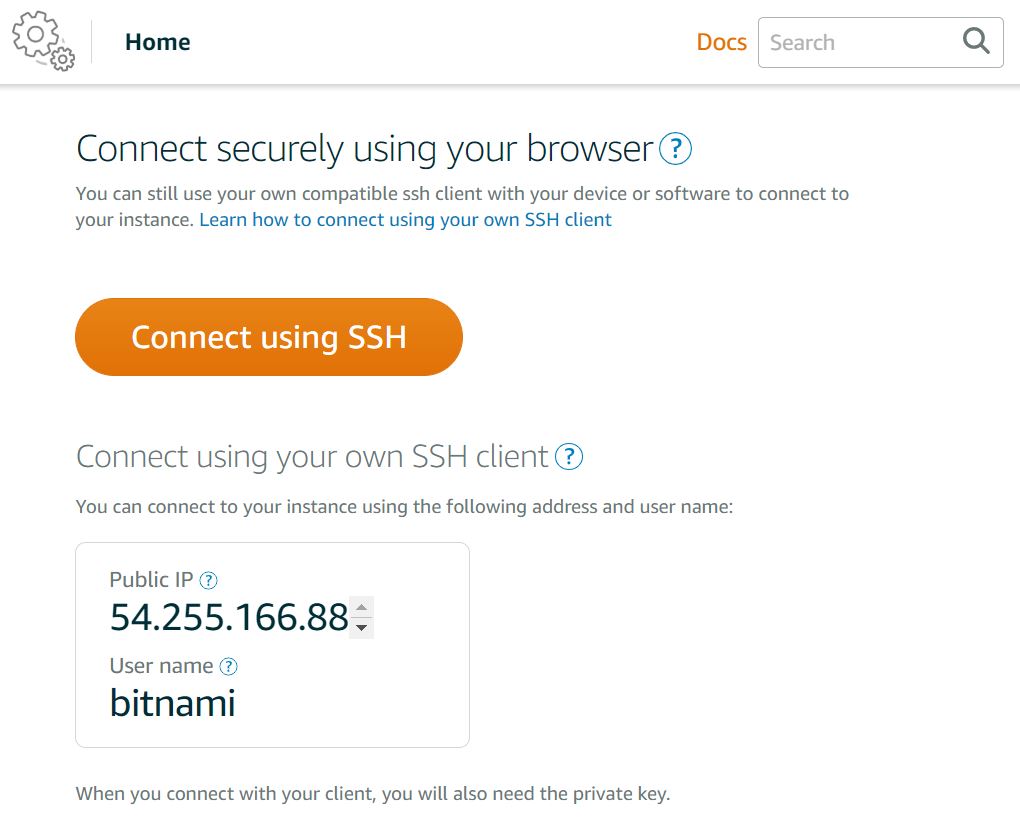Select the bitnami user name value
Screen dimensions: 1020x824
point(172,703)
